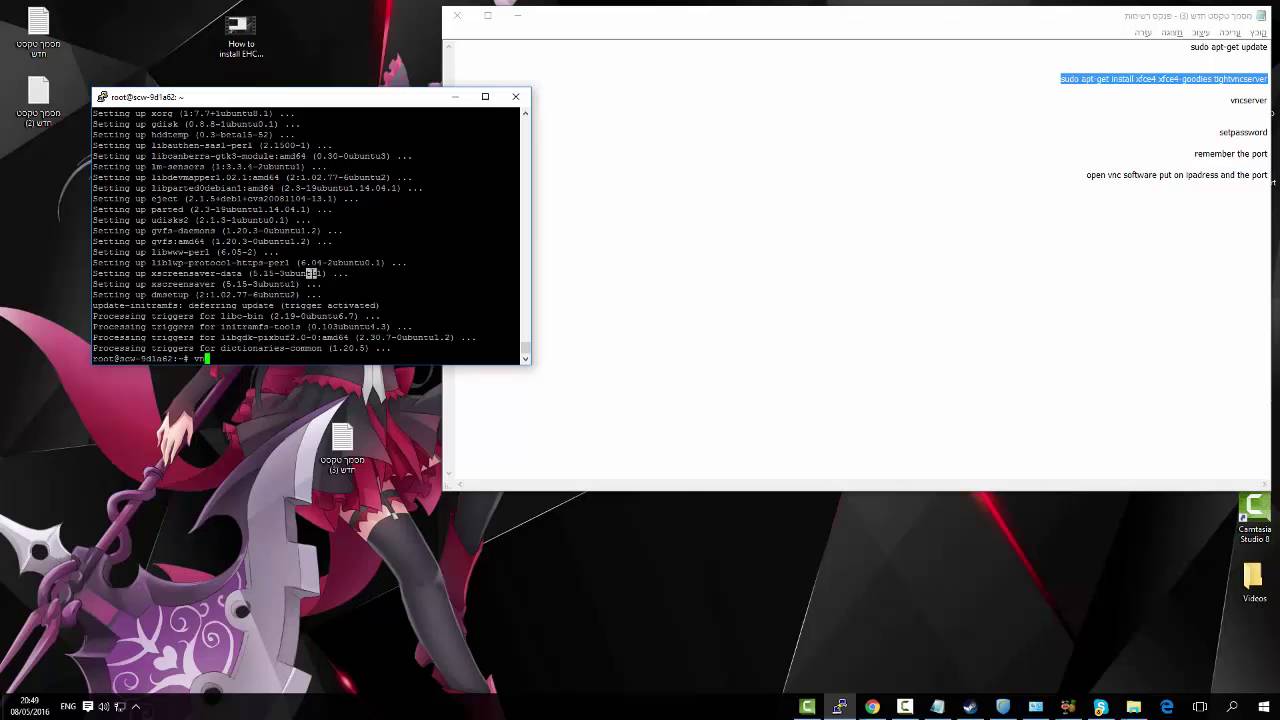The height and width of the screenshot is (720, 1280).
Task: Minimize the PuTTY terminal window
Action: (x=455, y=97)
